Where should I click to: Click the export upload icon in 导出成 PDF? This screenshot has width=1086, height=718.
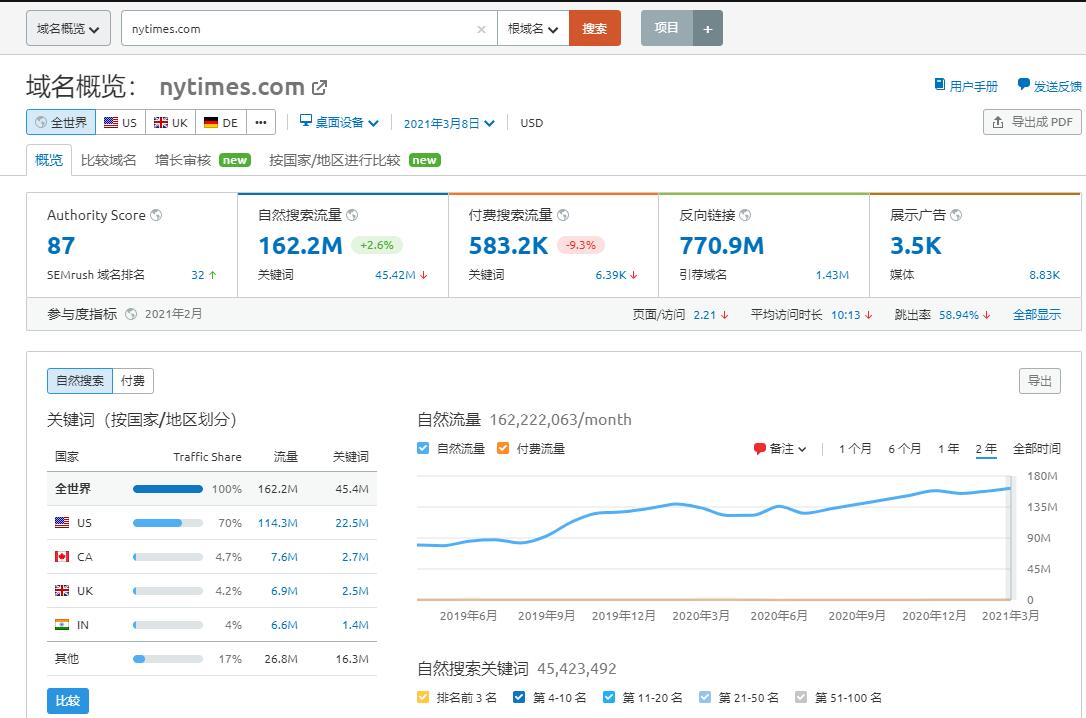coord(997,123)
